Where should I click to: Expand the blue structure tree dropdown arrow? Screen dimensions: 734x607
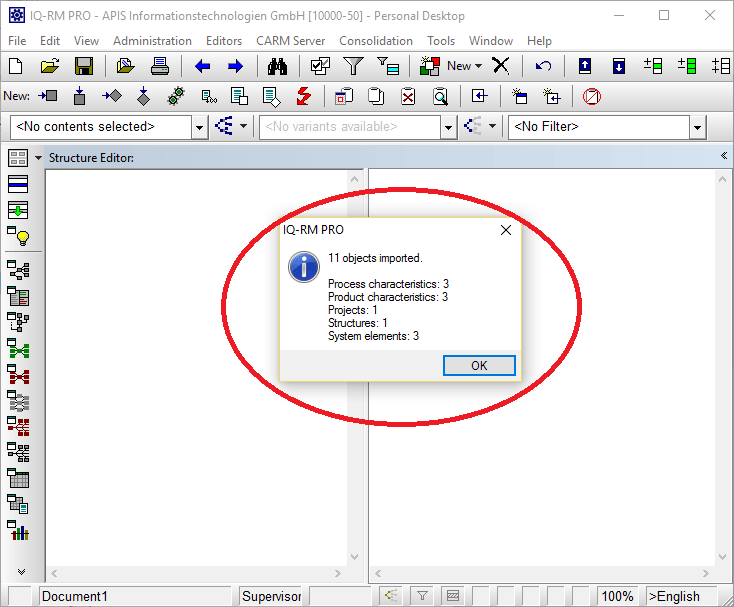[x=243, y=126]
